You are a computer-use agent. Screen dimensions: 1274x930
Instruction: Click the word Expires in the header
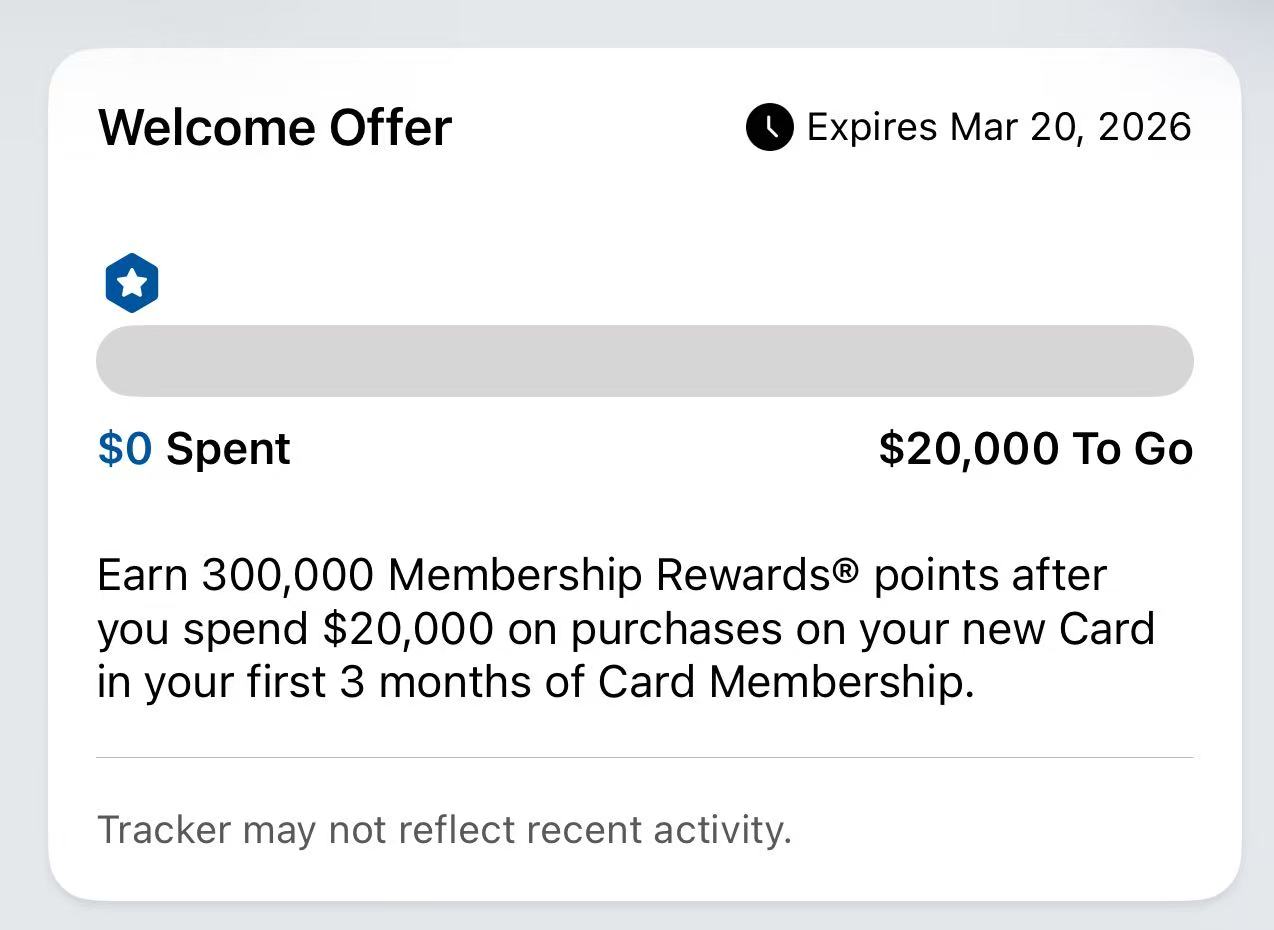coord(872,128)
